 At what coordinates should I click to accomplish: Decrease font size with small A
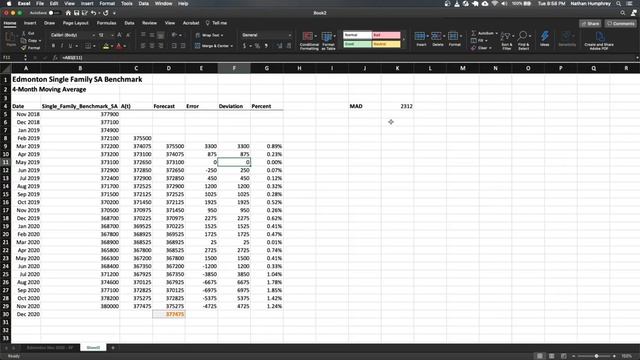(x=127, y=35)
